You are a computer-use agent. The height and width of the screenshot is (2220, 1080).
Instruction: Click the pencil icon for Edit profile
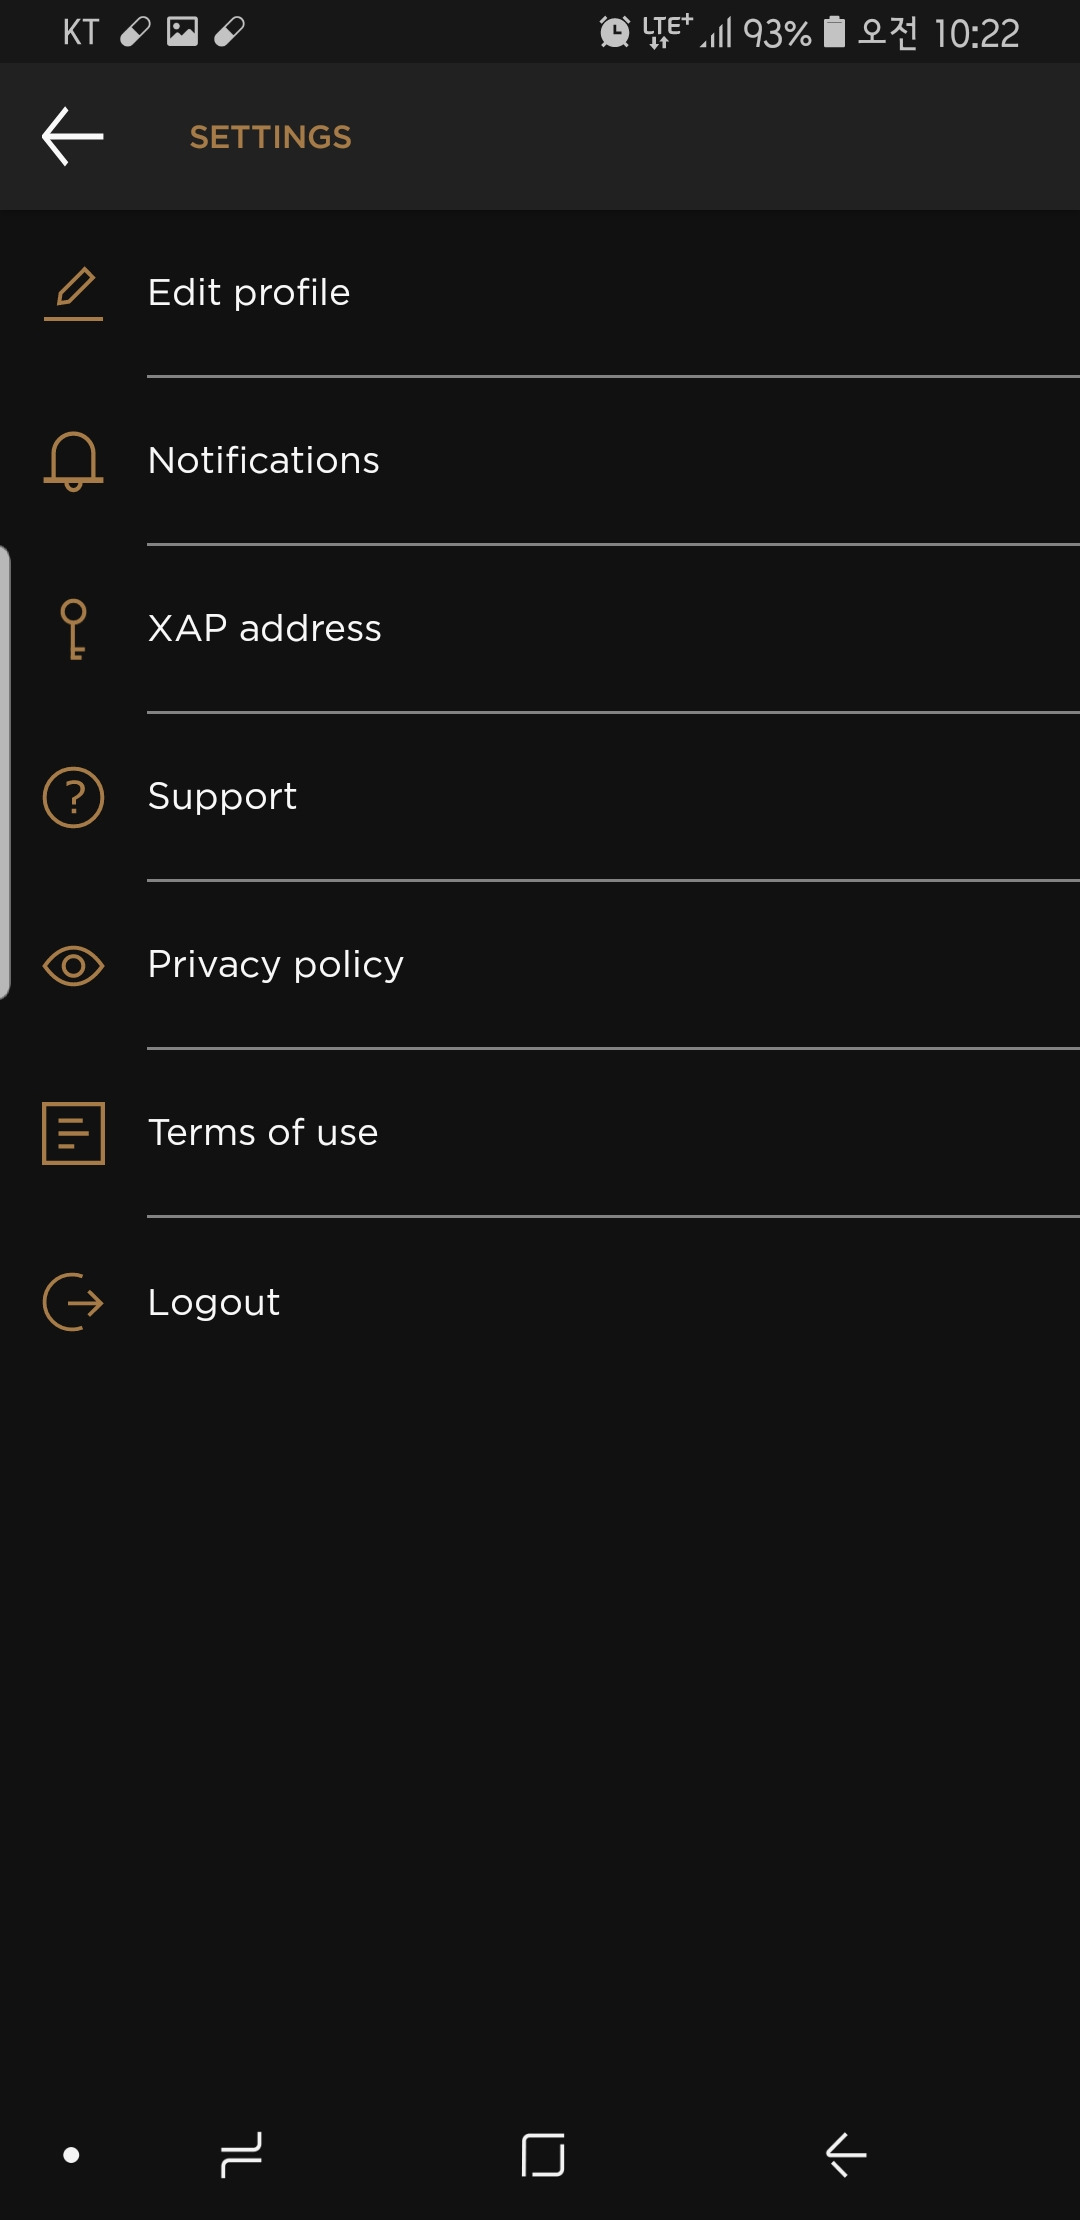click(73, 293)
